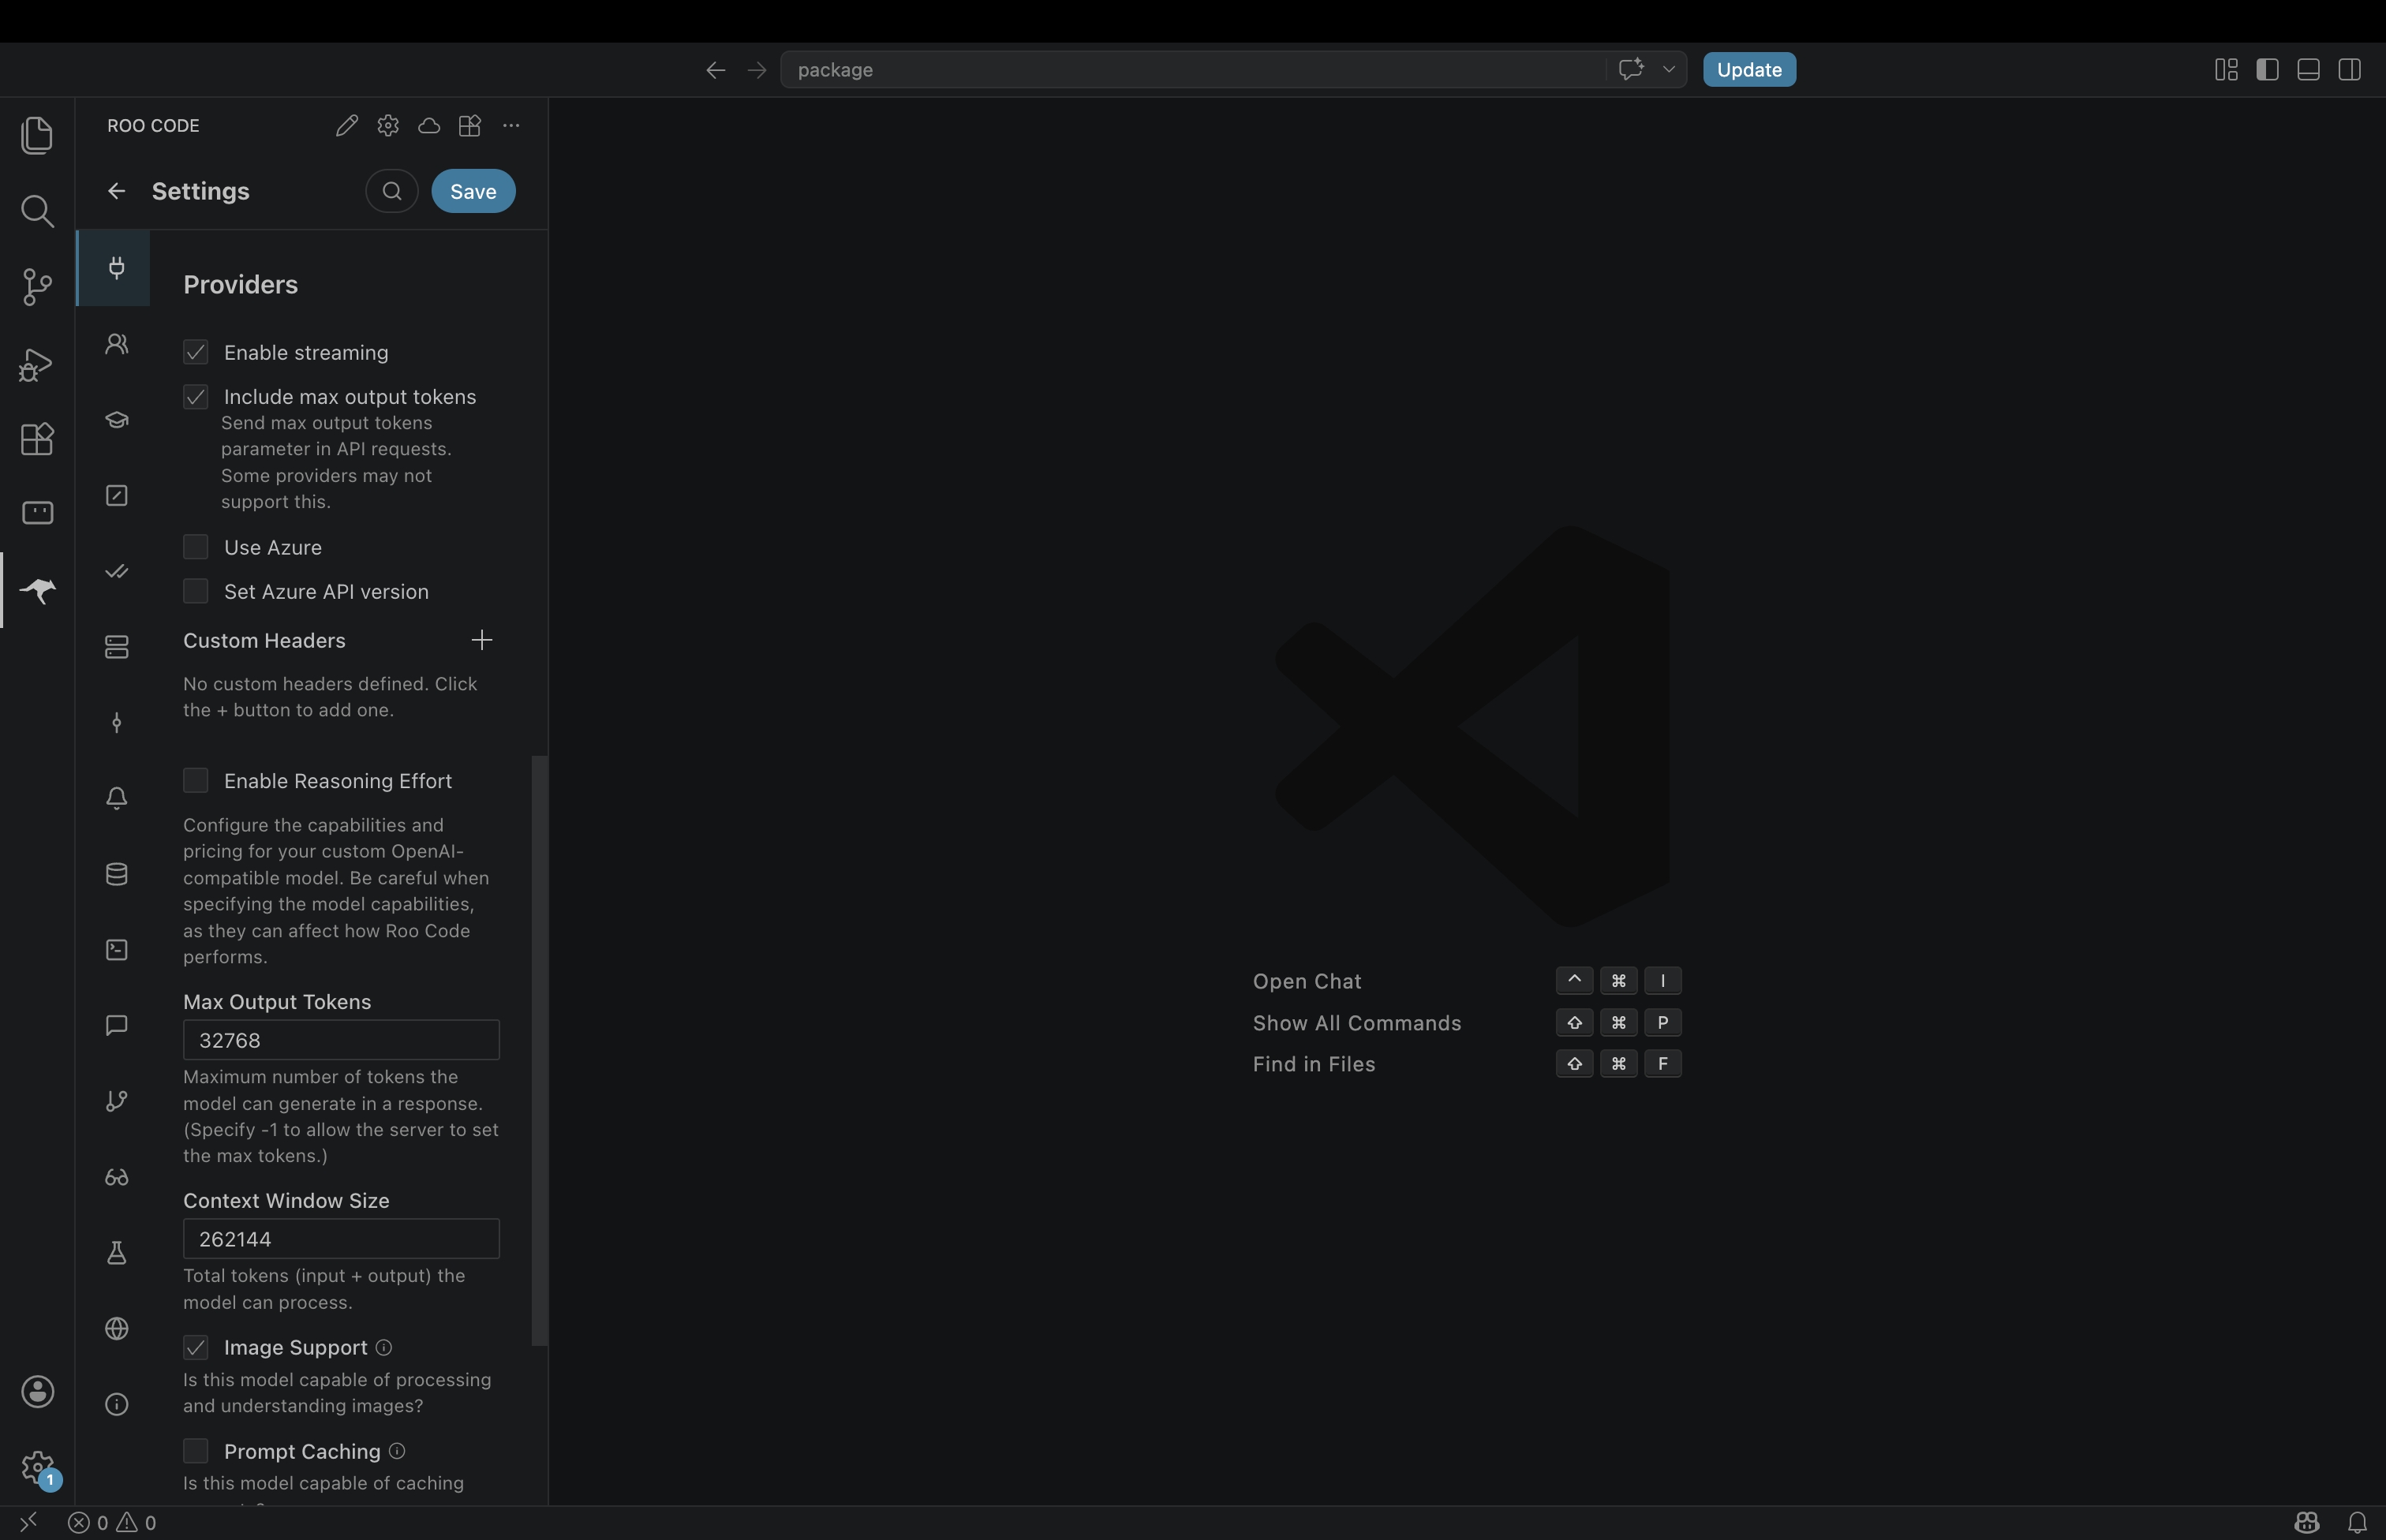Enable the Prompt Caching checkbox
Image resolution: width=2386 pixels, height=1540 pixels.
point(195,1451)
